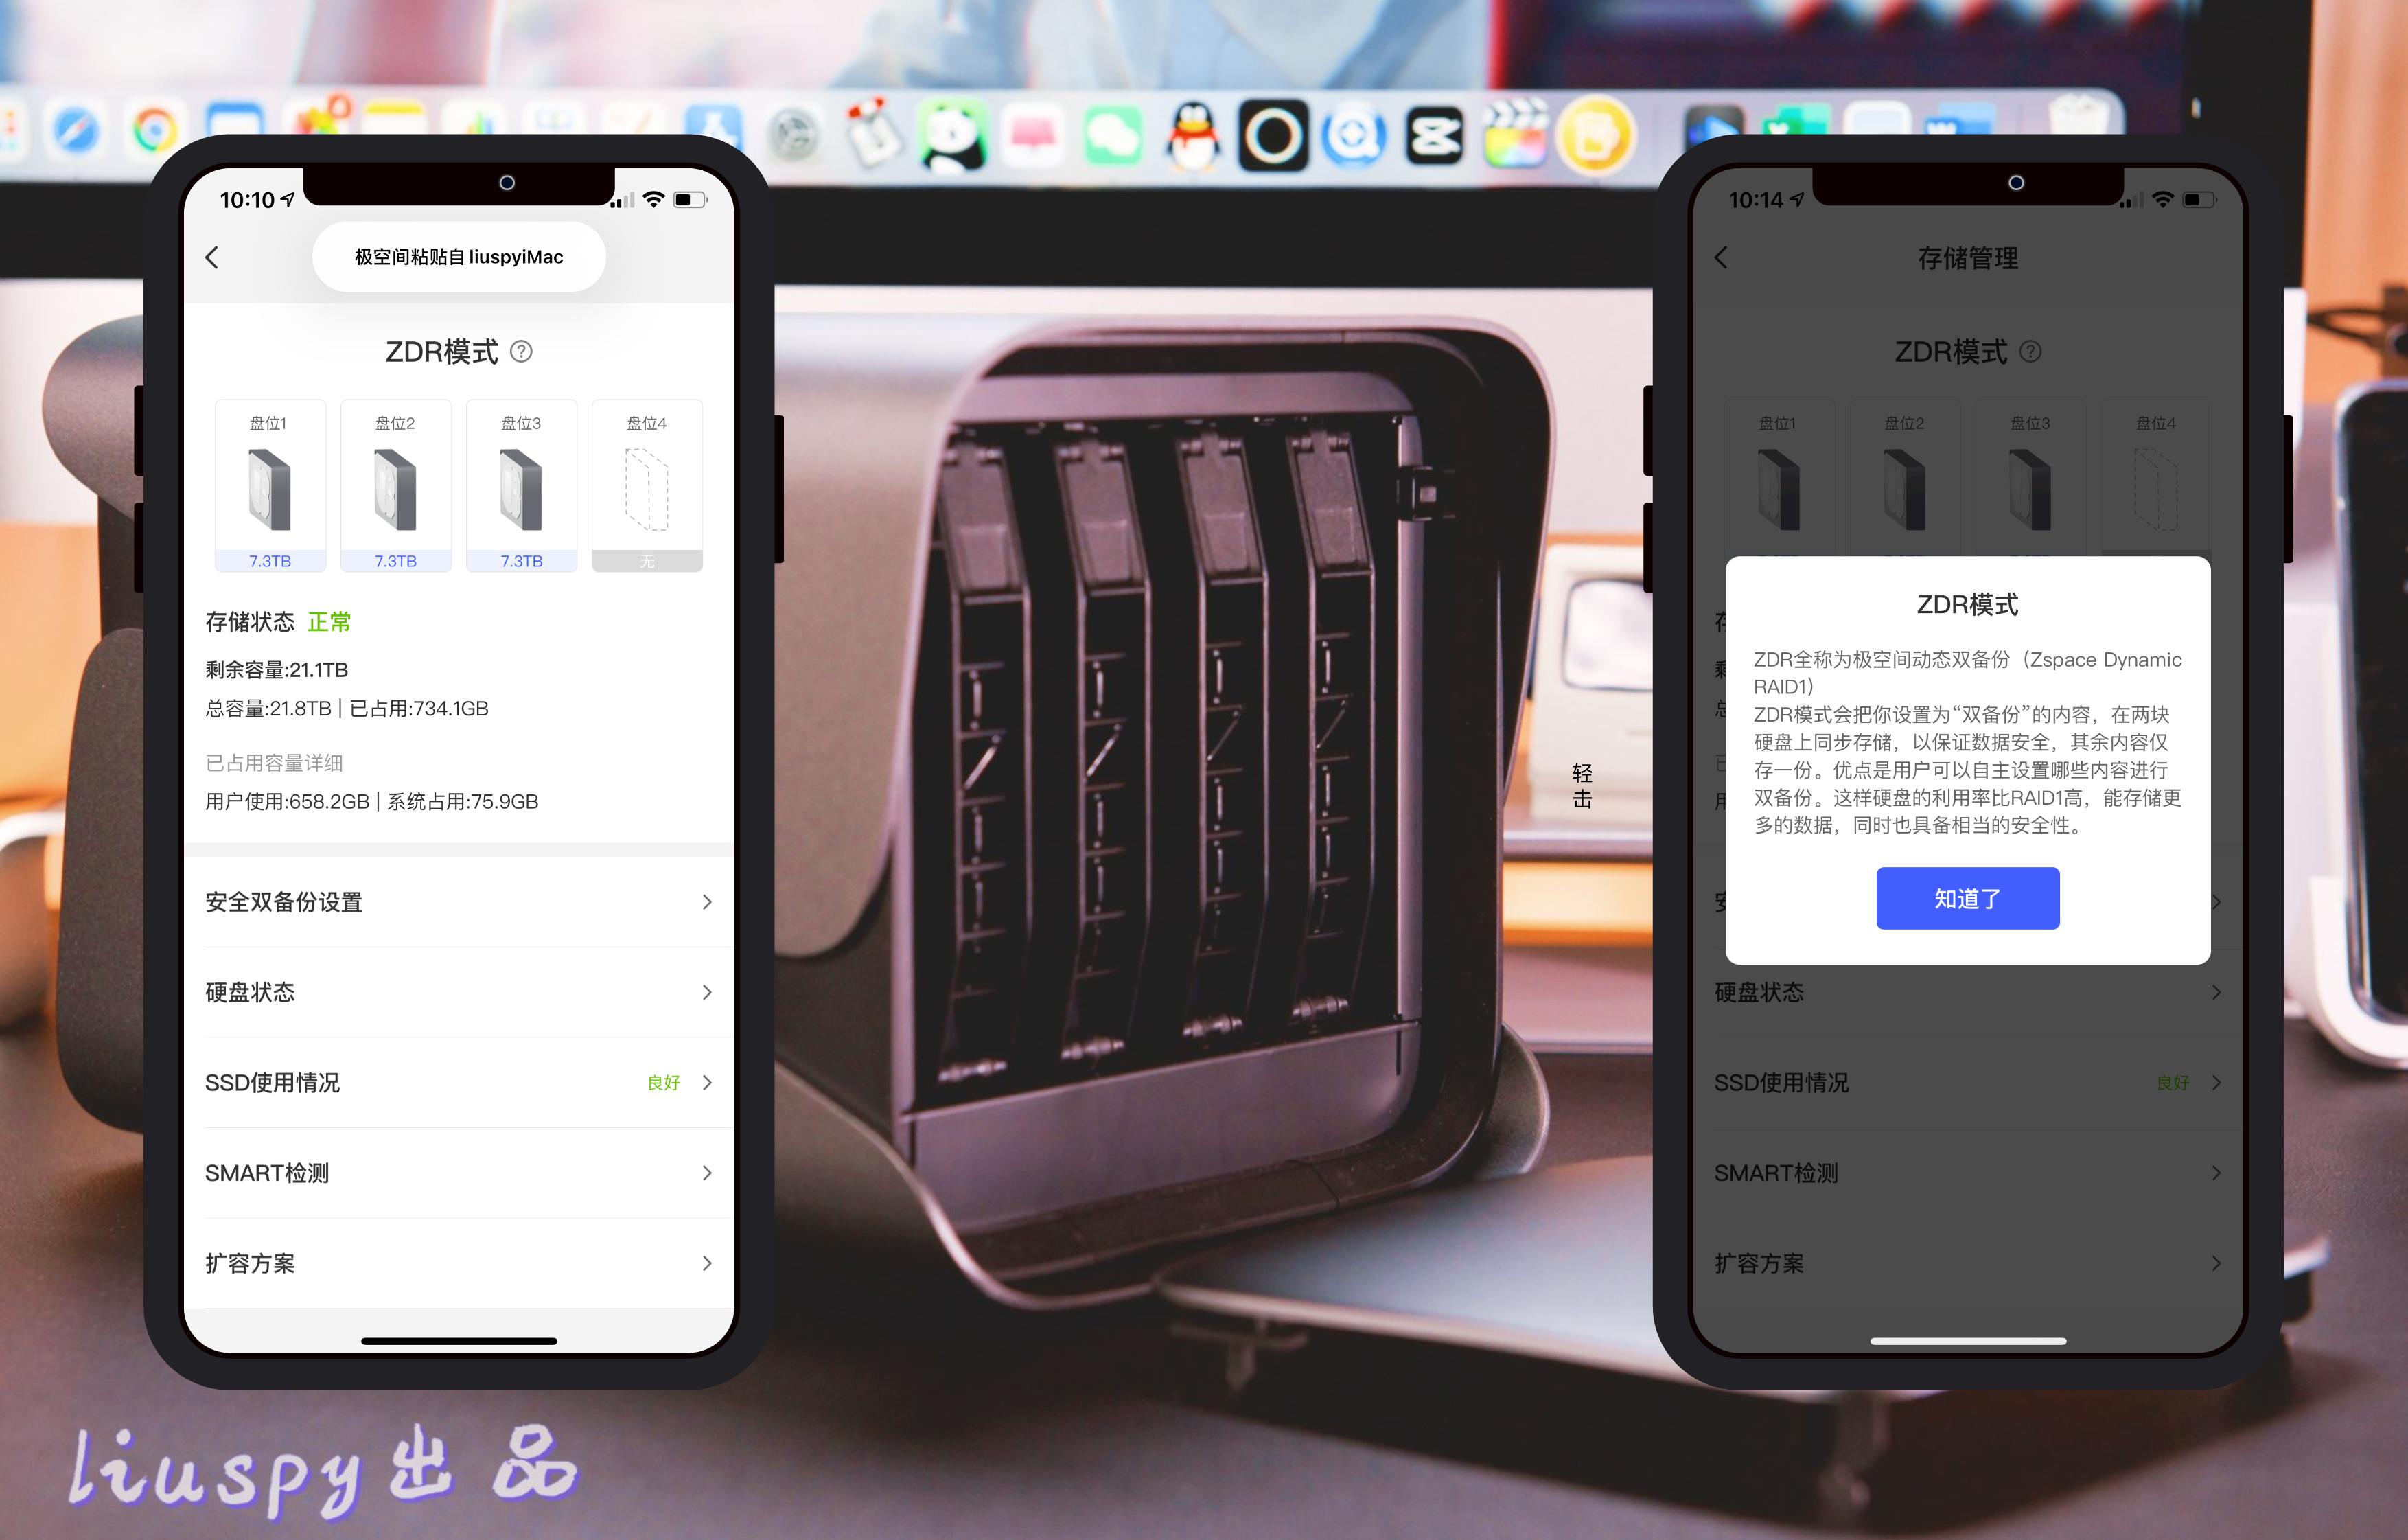
Task: Select the 盘位2 disk slot
Action: pyautogui.click(x=395, y=486)
